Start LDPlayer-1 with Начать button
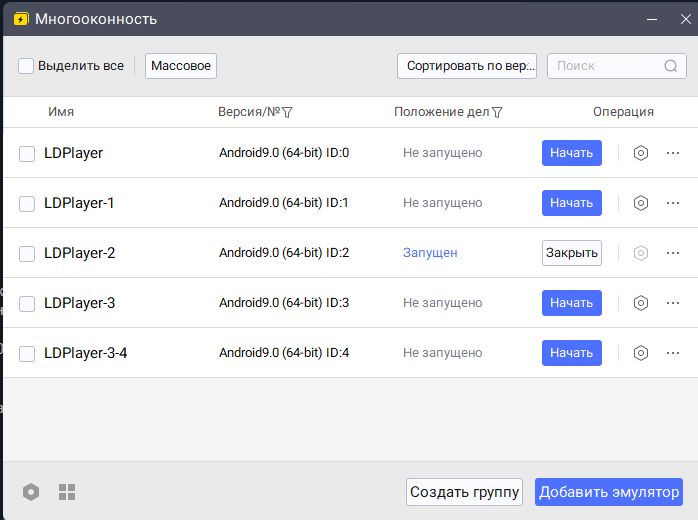The image size is (698, 520). 572,203
